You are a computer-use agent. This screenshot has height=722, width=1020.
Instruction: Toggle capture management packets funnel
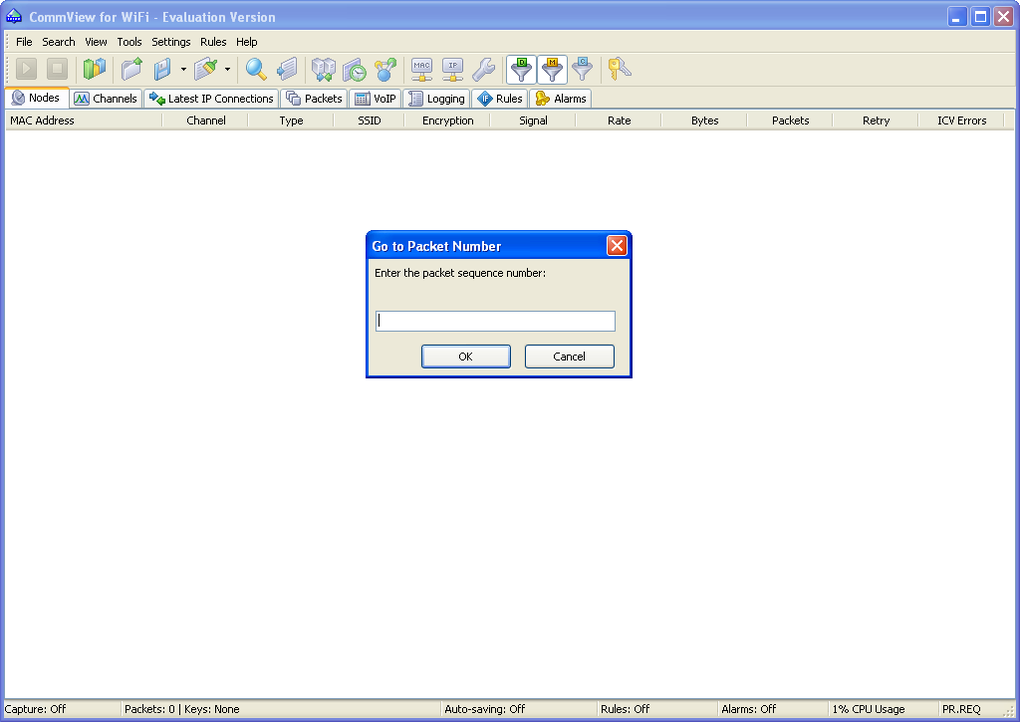[552, 69]
